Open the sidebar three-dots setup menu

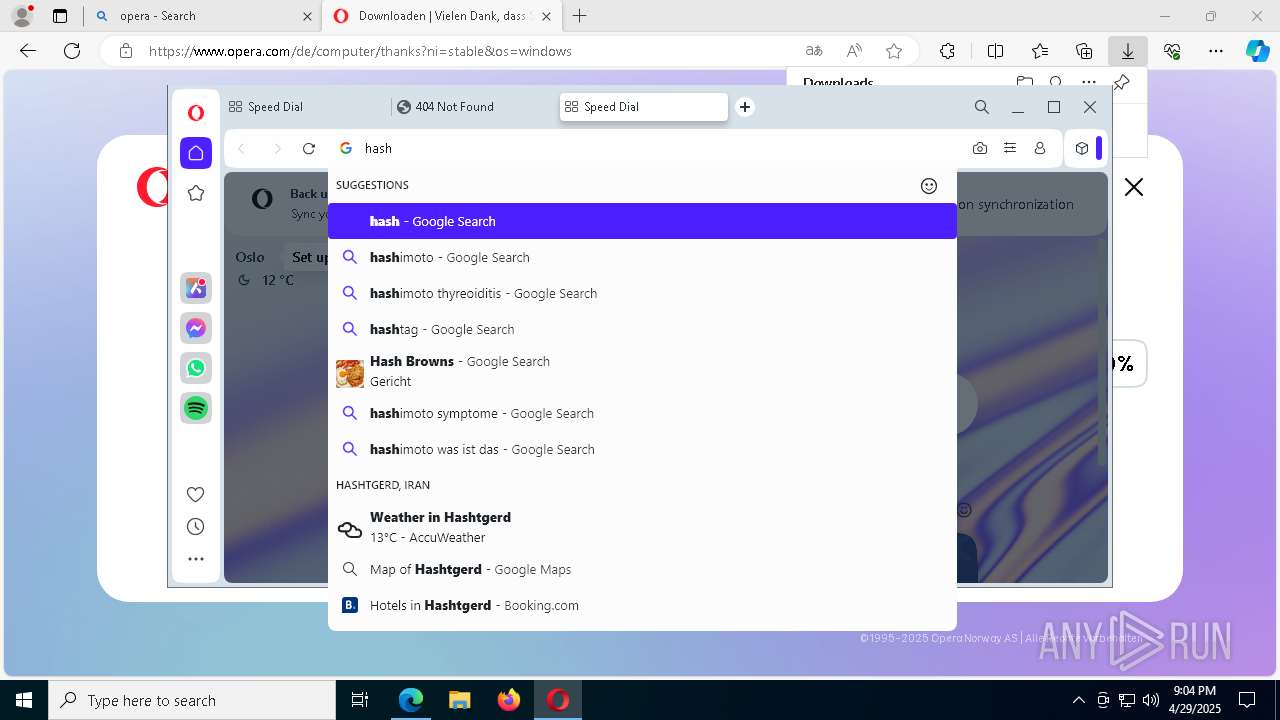pos(196,559)
